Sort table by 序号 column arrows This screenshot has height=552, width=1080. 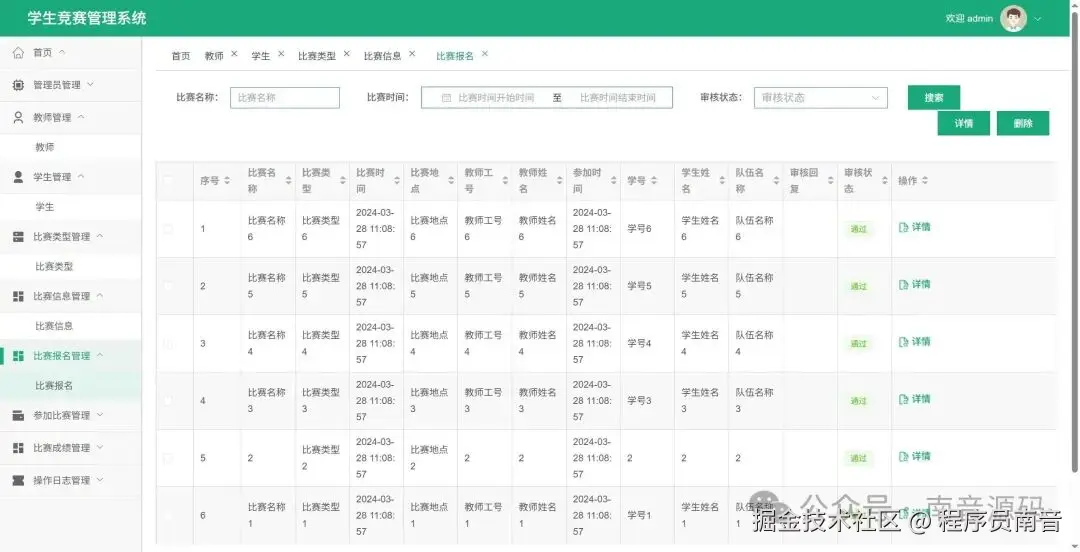[227, 181]
